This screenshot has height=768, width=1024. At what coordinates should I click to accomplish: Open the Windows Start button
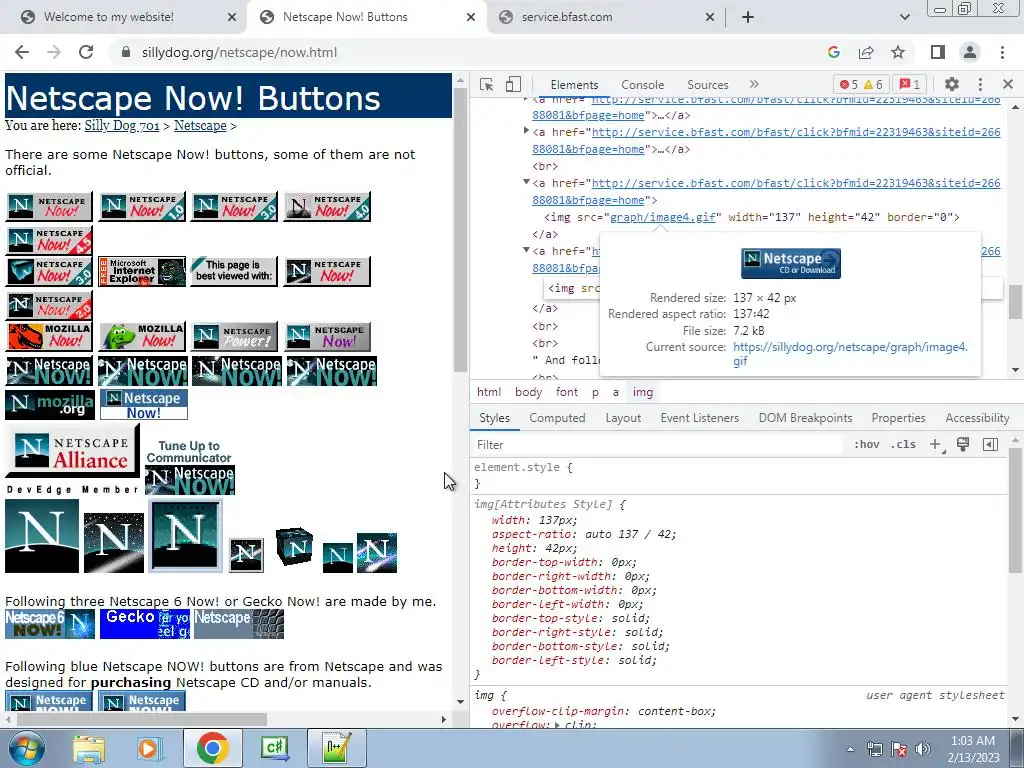(x=27, y=748)
